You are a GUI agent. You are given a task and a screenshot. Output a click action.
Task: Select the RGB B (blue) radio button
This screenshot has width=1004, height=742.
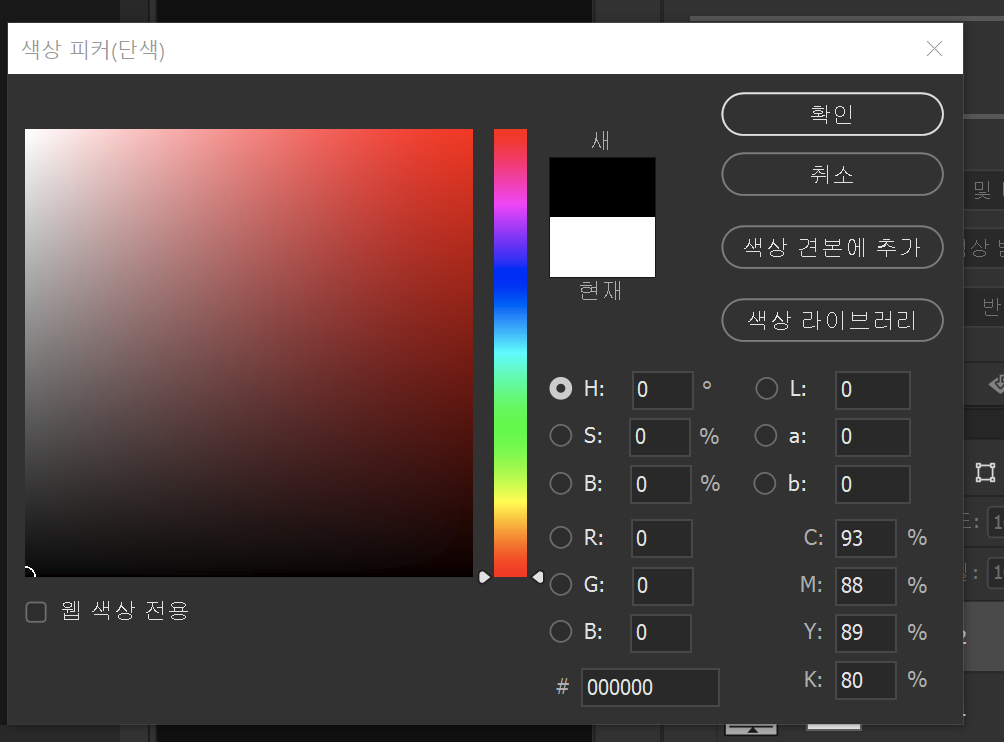point(561,631)
